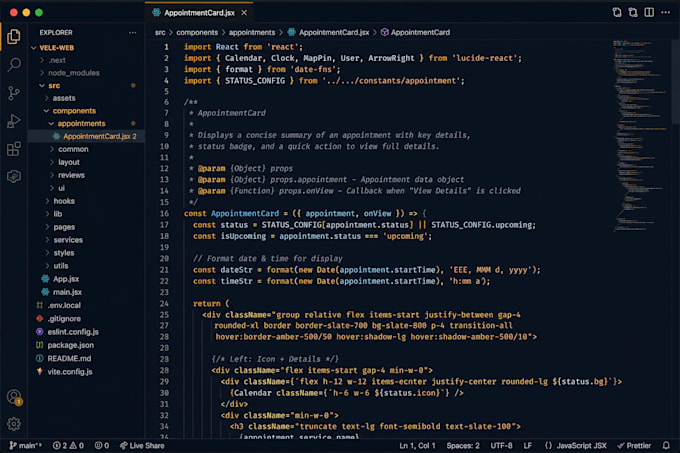Expand the .next folder
Viewport: 680px width, 453px height.
click(x=87, y=60)
